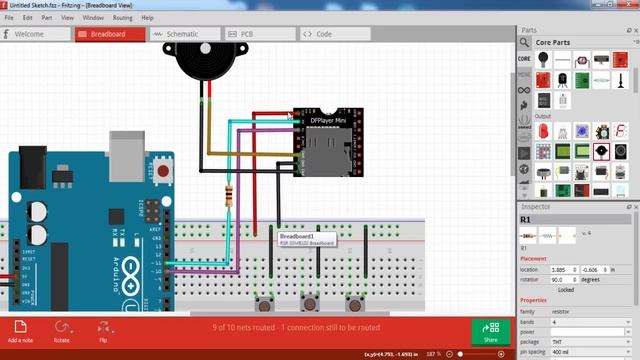
Task: Select the resistor on the cyan wire
Action: pos(229,196)
